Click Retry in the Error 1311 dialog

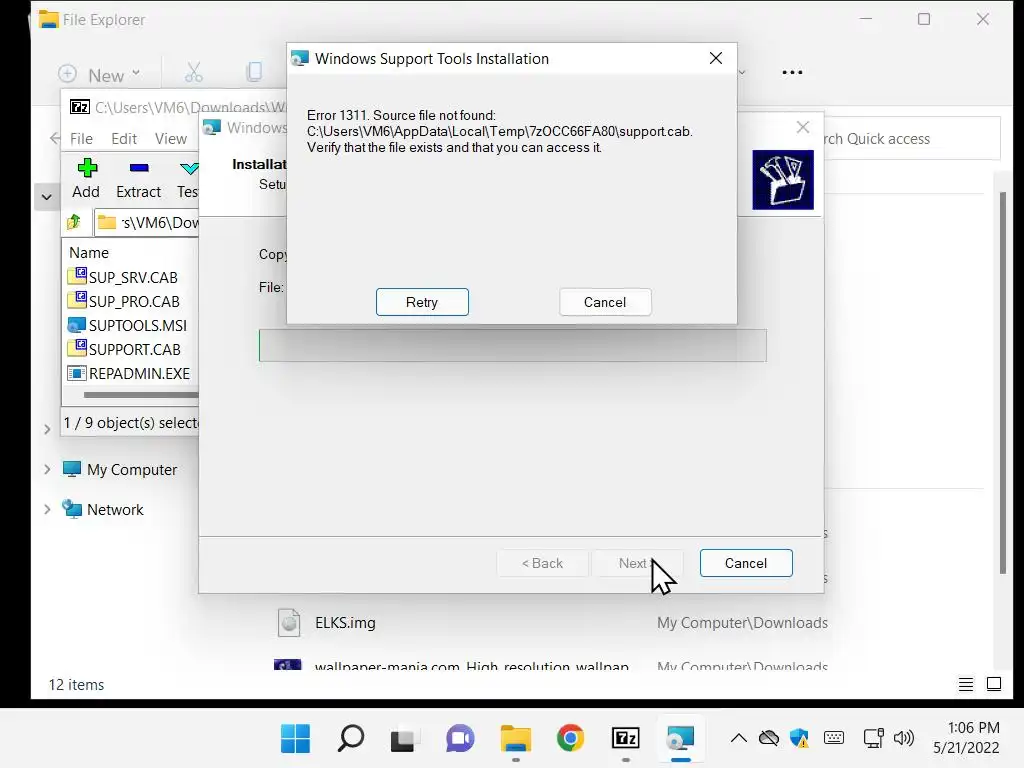(422, 302)
